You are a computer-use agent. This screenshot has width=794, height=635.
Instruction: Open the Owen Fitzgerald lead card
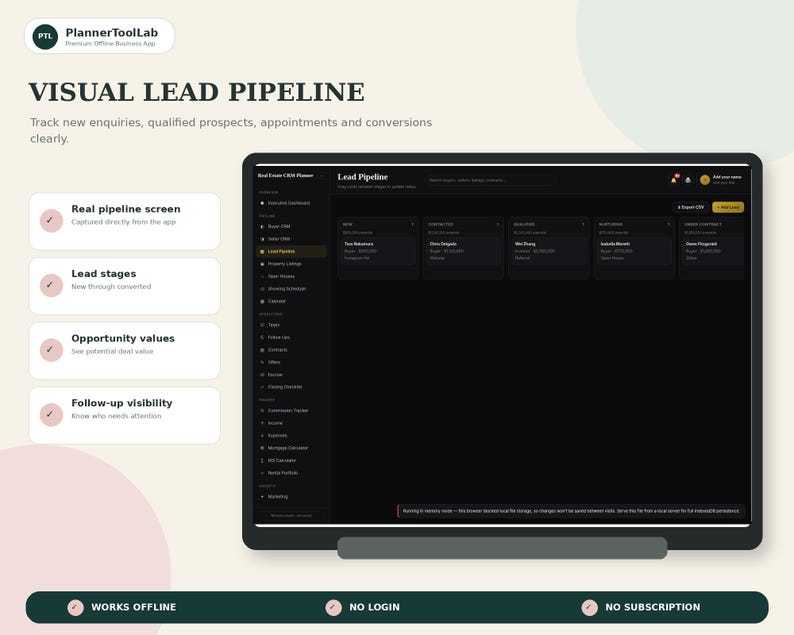point(713,251)
